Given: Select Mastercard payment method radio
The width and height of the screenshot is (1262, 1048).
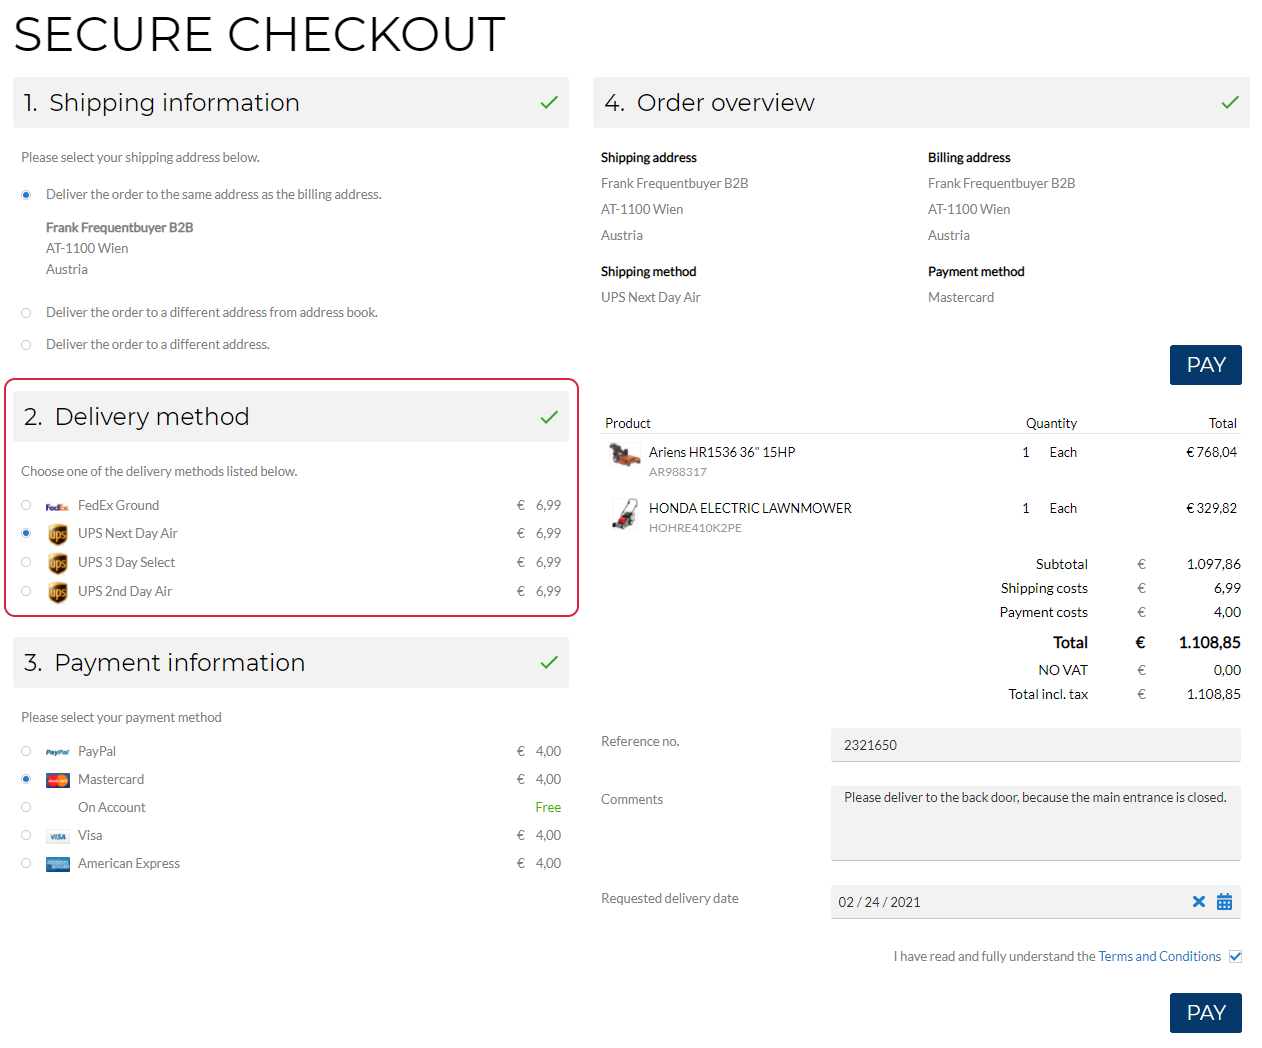Looking at the screenshot, I should tap(26, 779).
